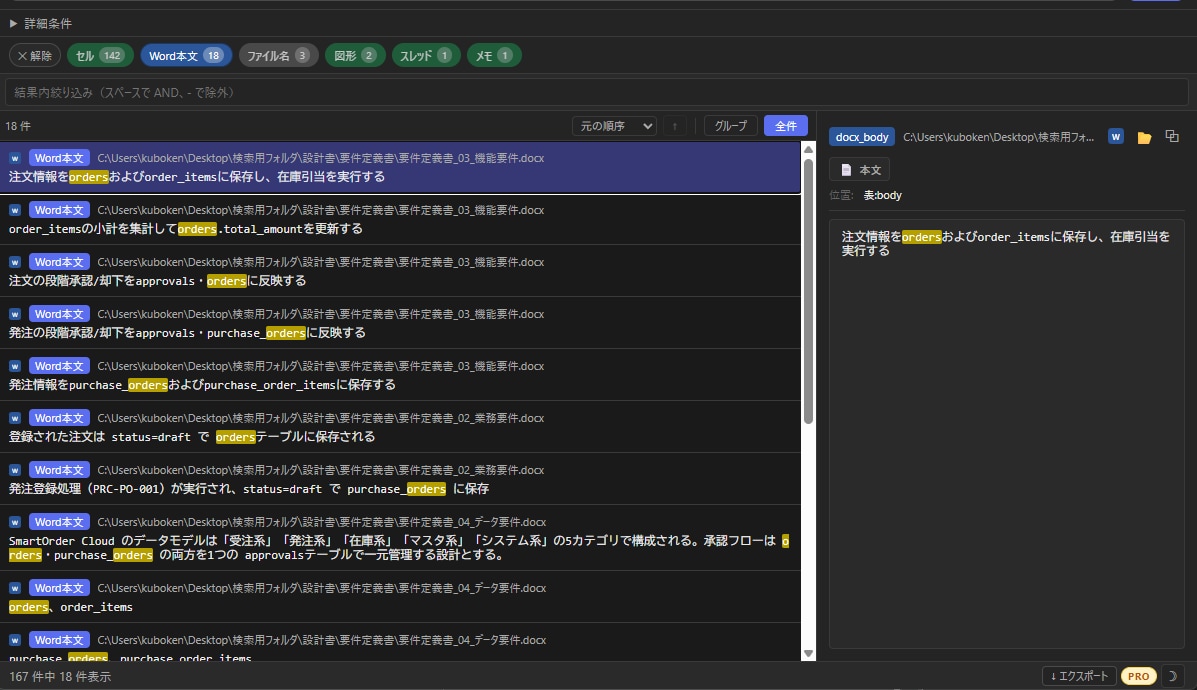Toggle the ファイル名 3 filter chip
Image resolution: width=1197 pixels, height=690 pixels.
tap(278, 56)
